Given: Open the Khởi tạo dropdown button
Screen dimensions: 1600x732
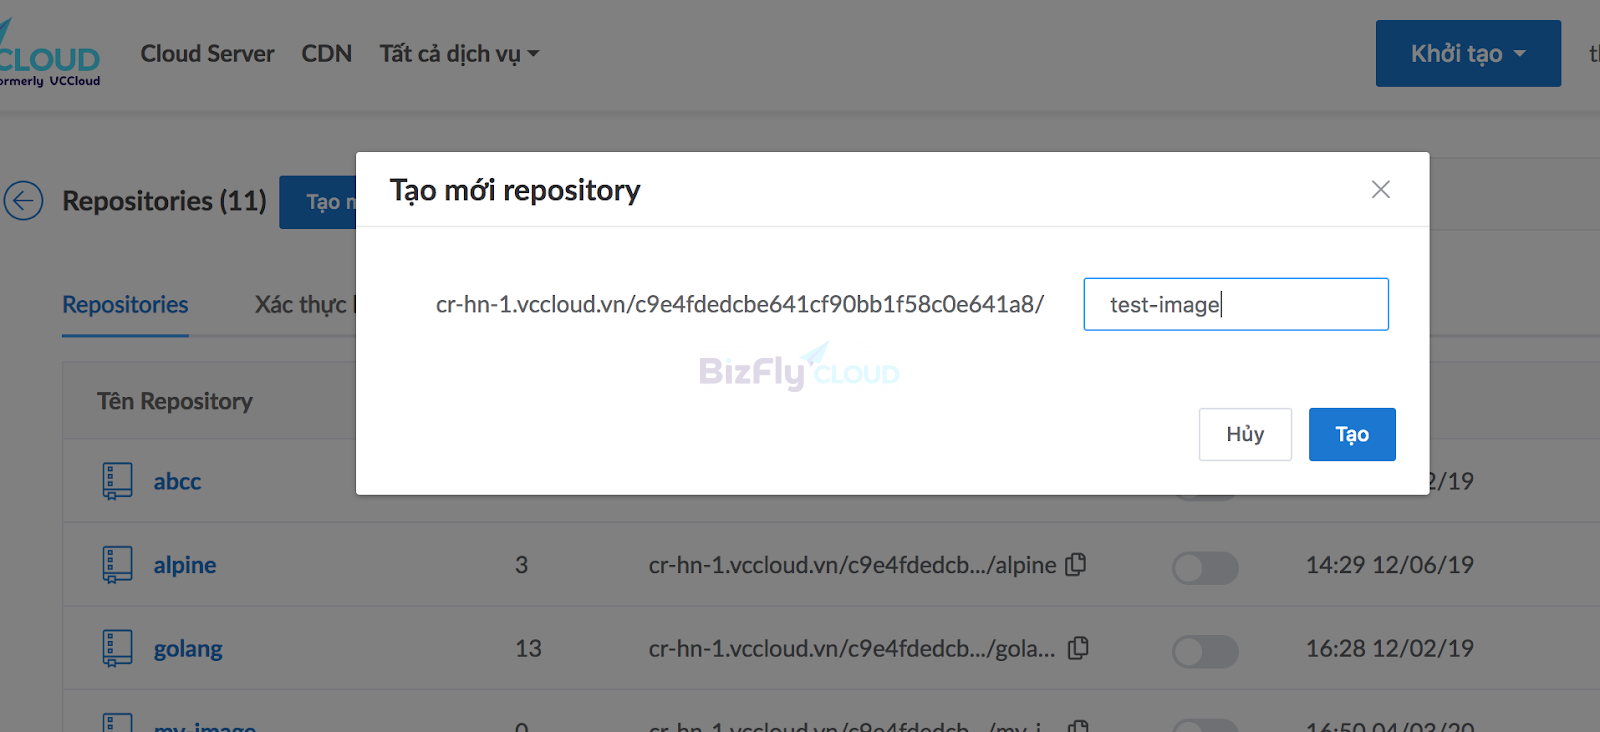Looking at the screenshot, I should tap(1468, 53).
